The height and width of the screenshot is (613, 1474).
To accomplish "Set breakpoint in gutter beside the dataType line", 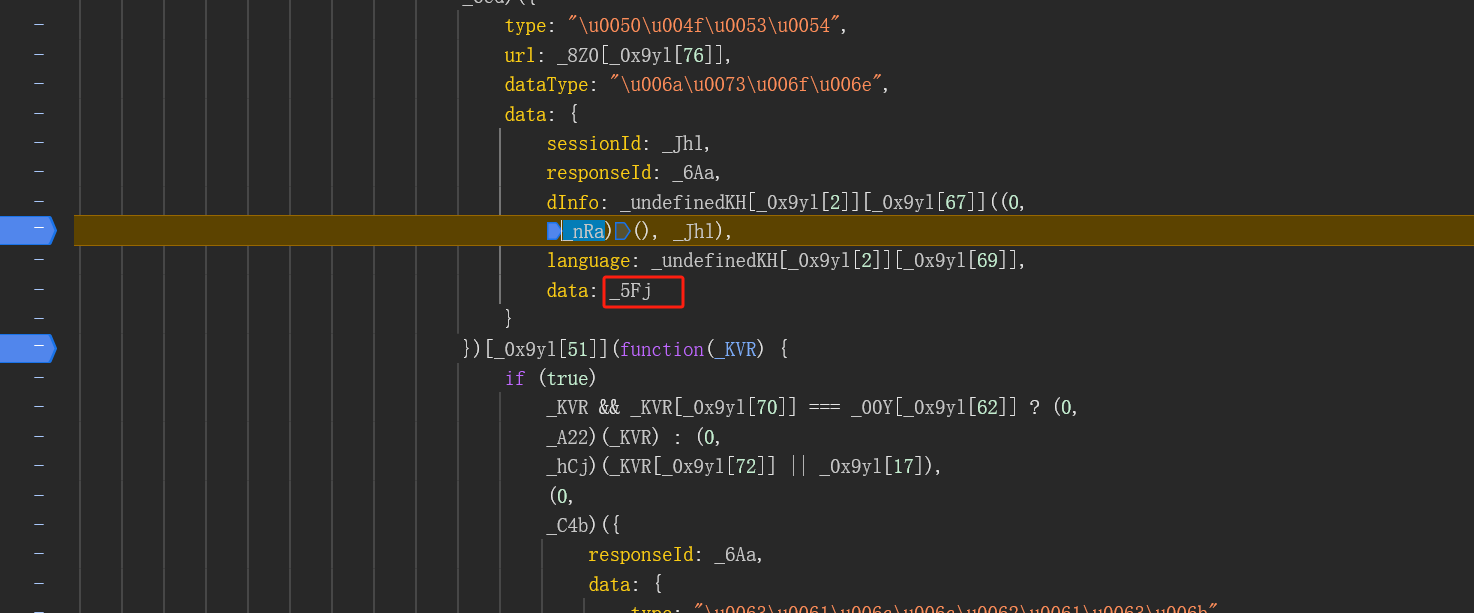I will click(39, 83).
